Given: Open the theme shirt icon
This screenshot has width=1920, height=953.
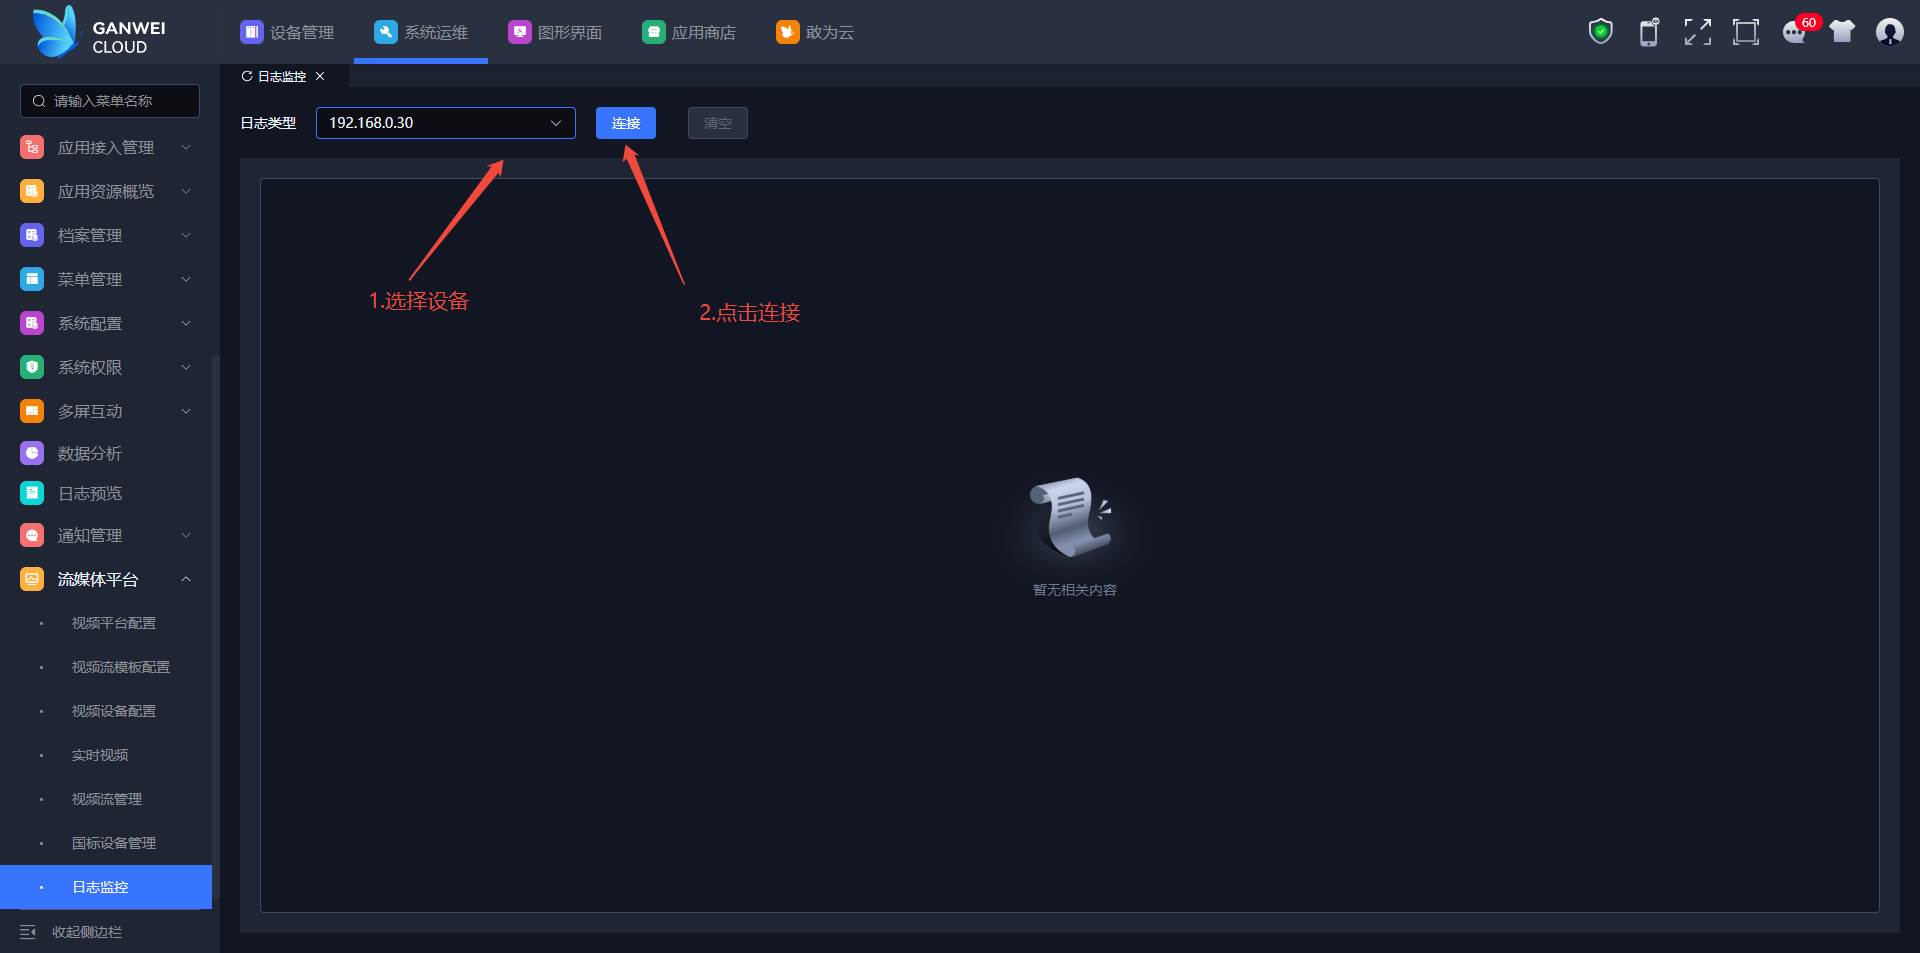Looking at the screenshot, I should 1842,32.
